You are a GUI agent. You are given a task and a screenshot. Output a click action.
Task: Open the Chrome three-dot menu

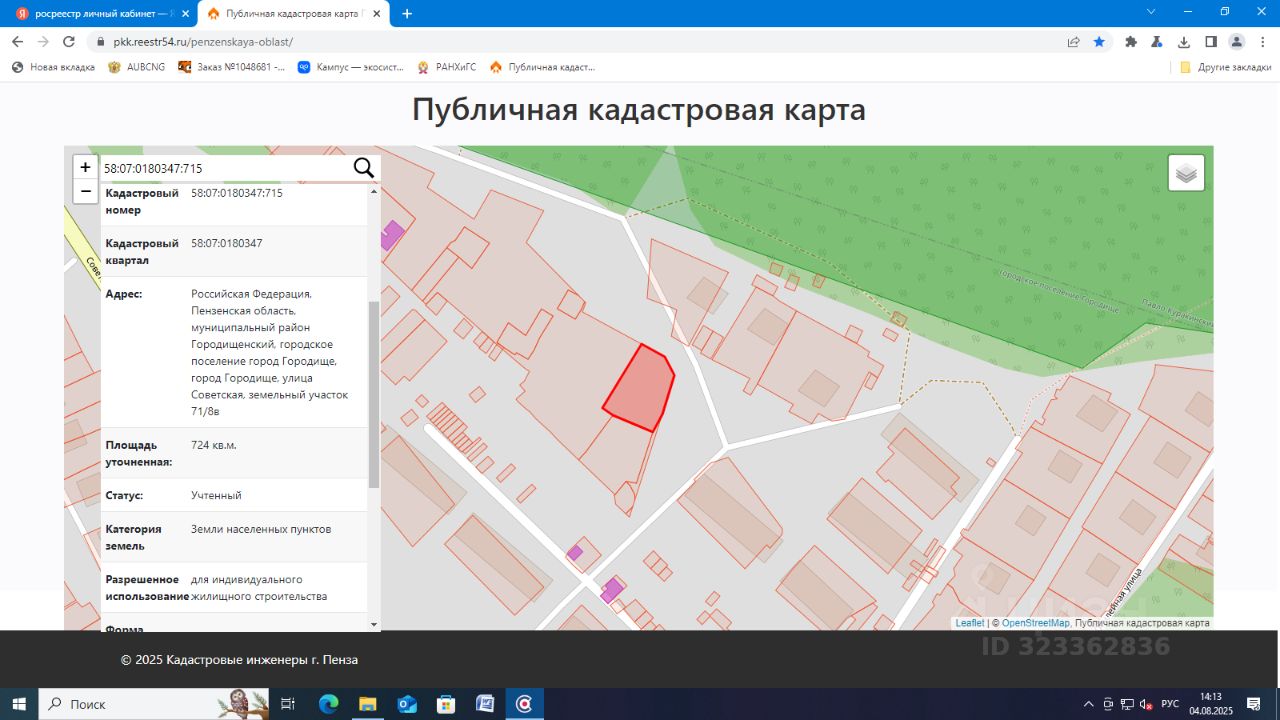coord(1263,42)
